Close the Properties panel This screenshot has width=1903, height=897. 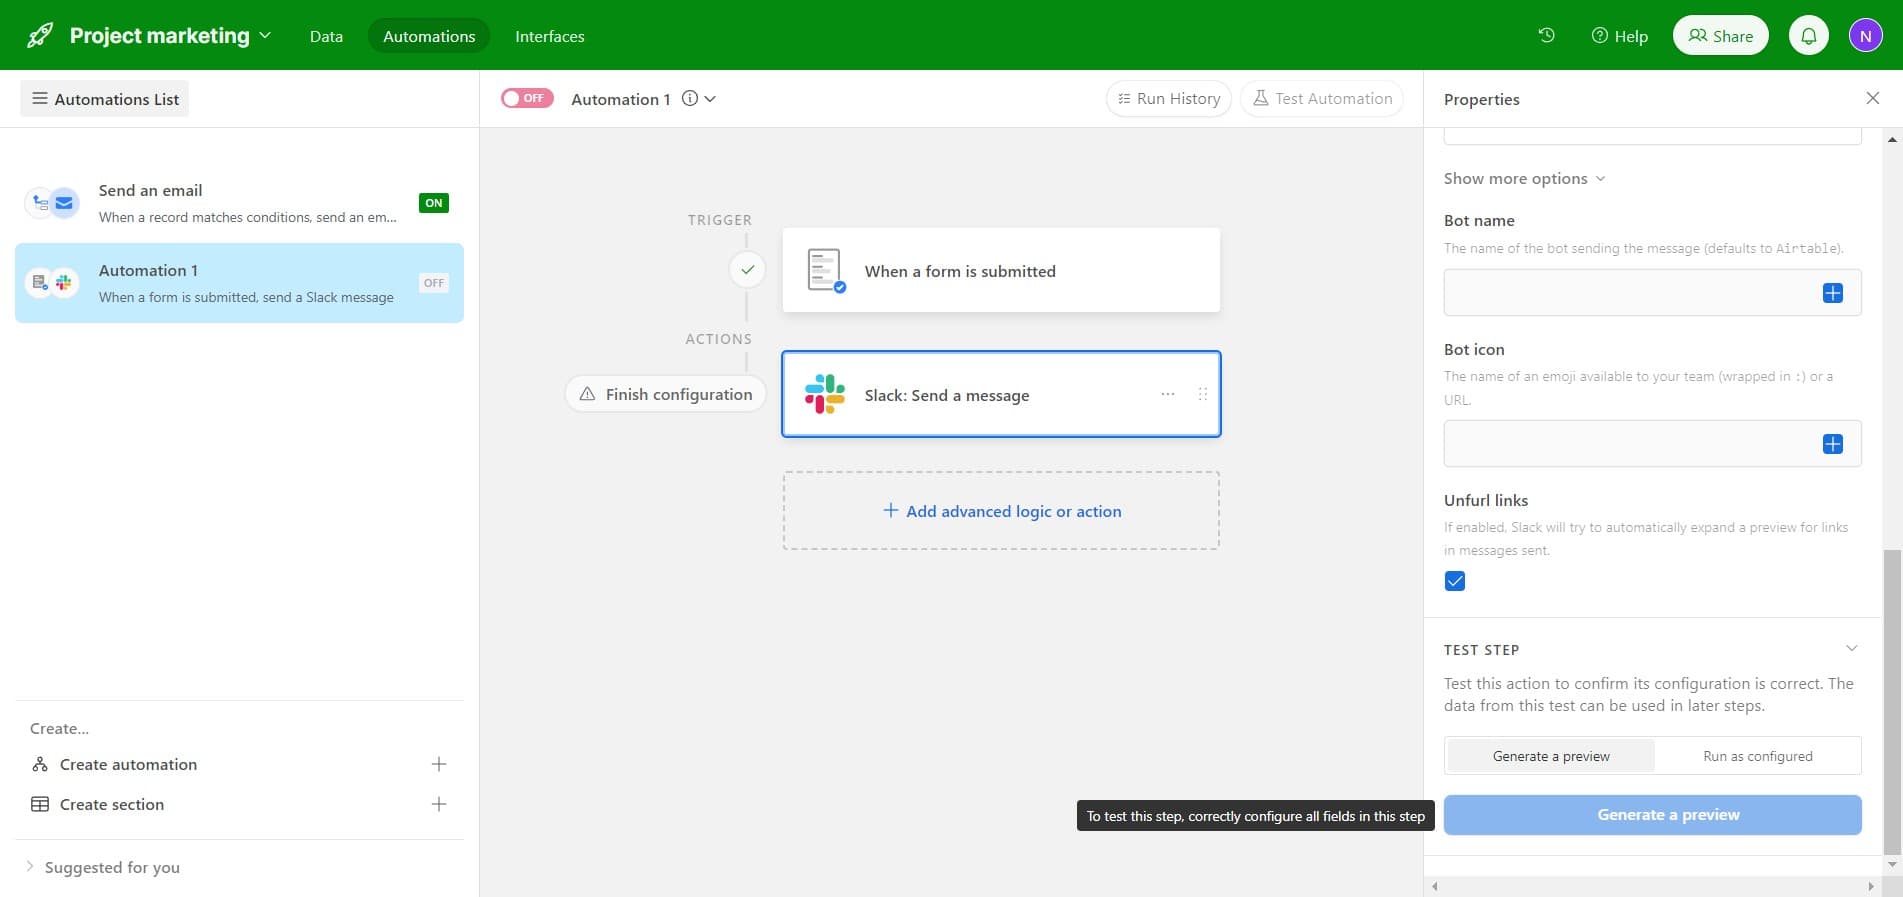(x=1872, y=98)
